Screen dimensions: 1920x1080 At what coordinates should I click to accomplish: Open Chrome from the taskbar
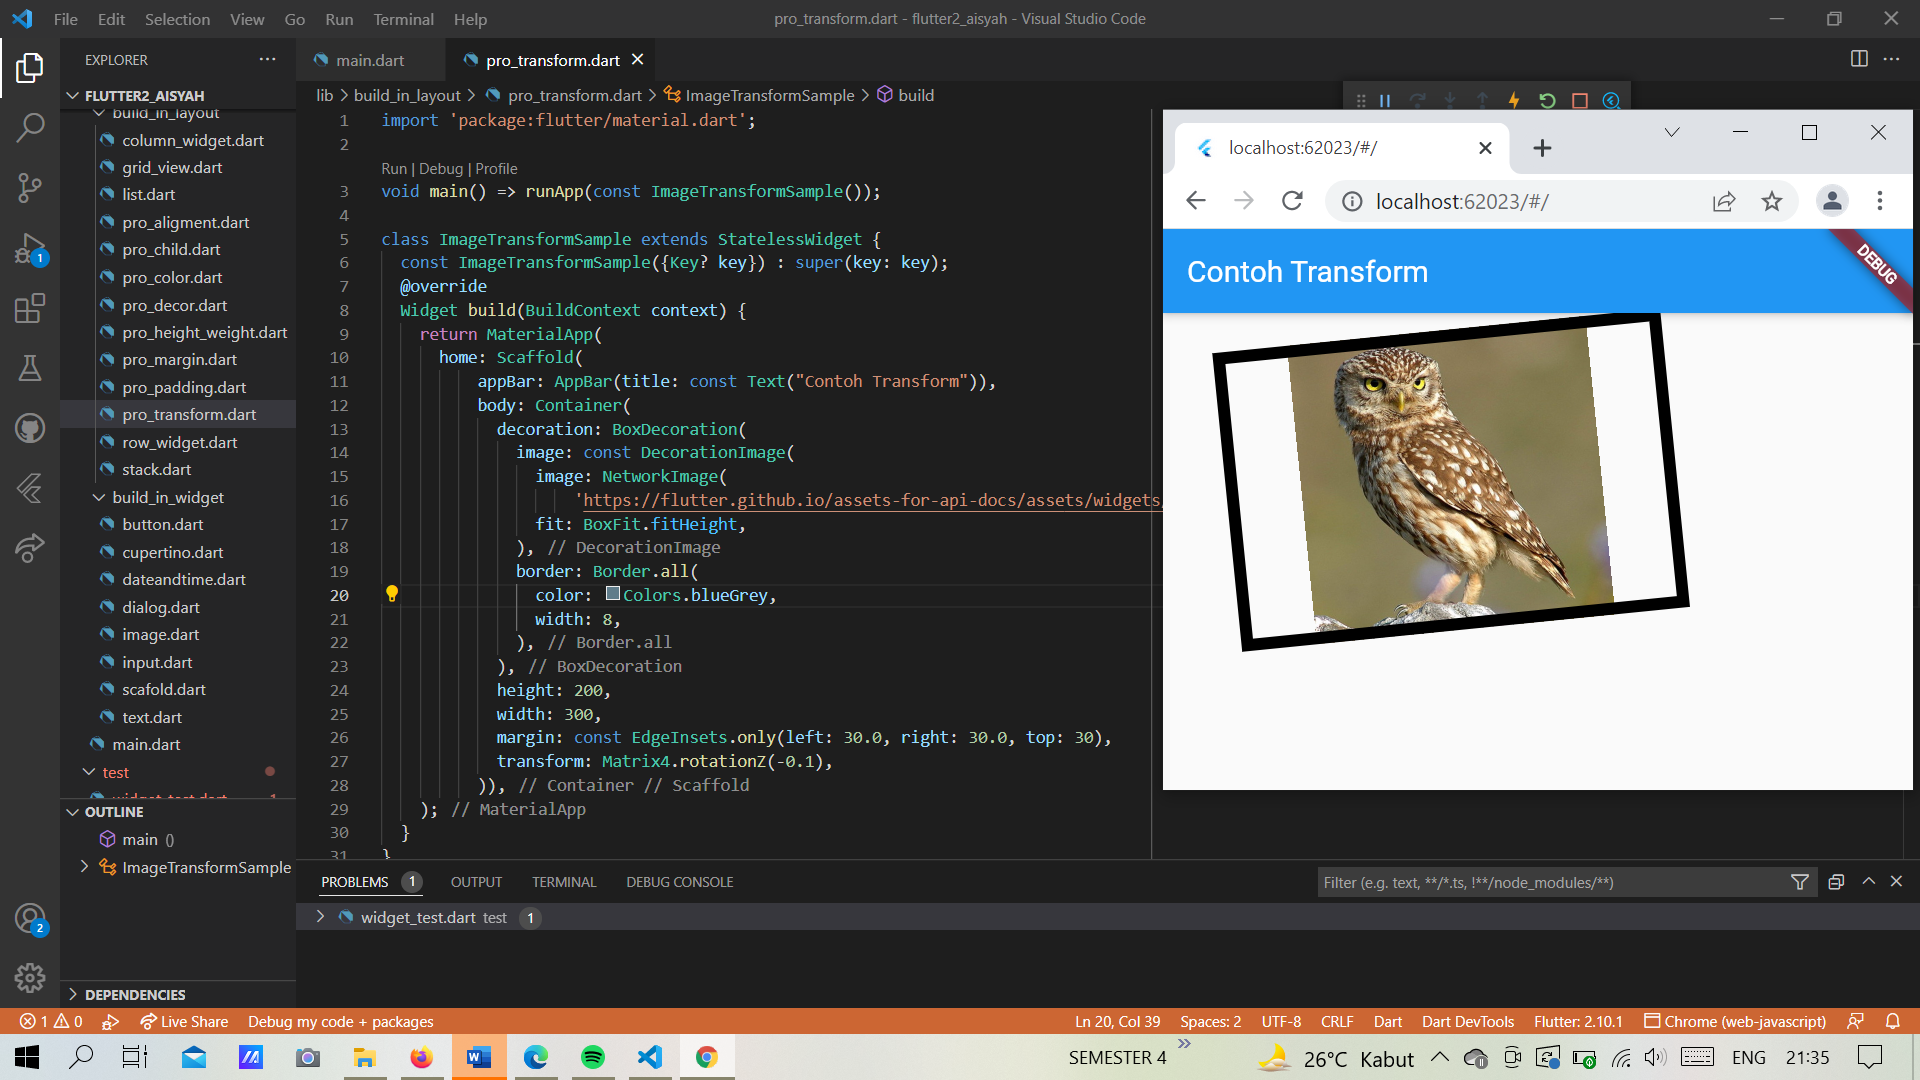707,1057
